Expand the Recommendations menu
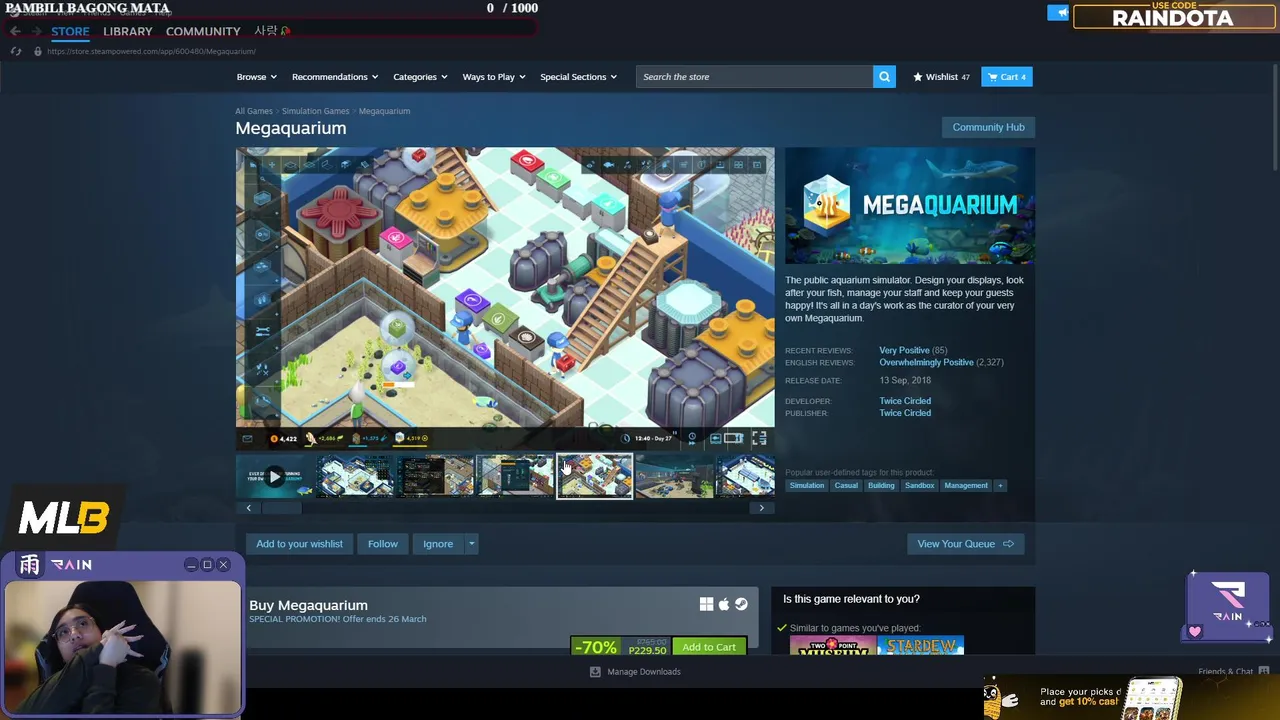This screenshot has height=720, width=1280. [x=335, y=77]
